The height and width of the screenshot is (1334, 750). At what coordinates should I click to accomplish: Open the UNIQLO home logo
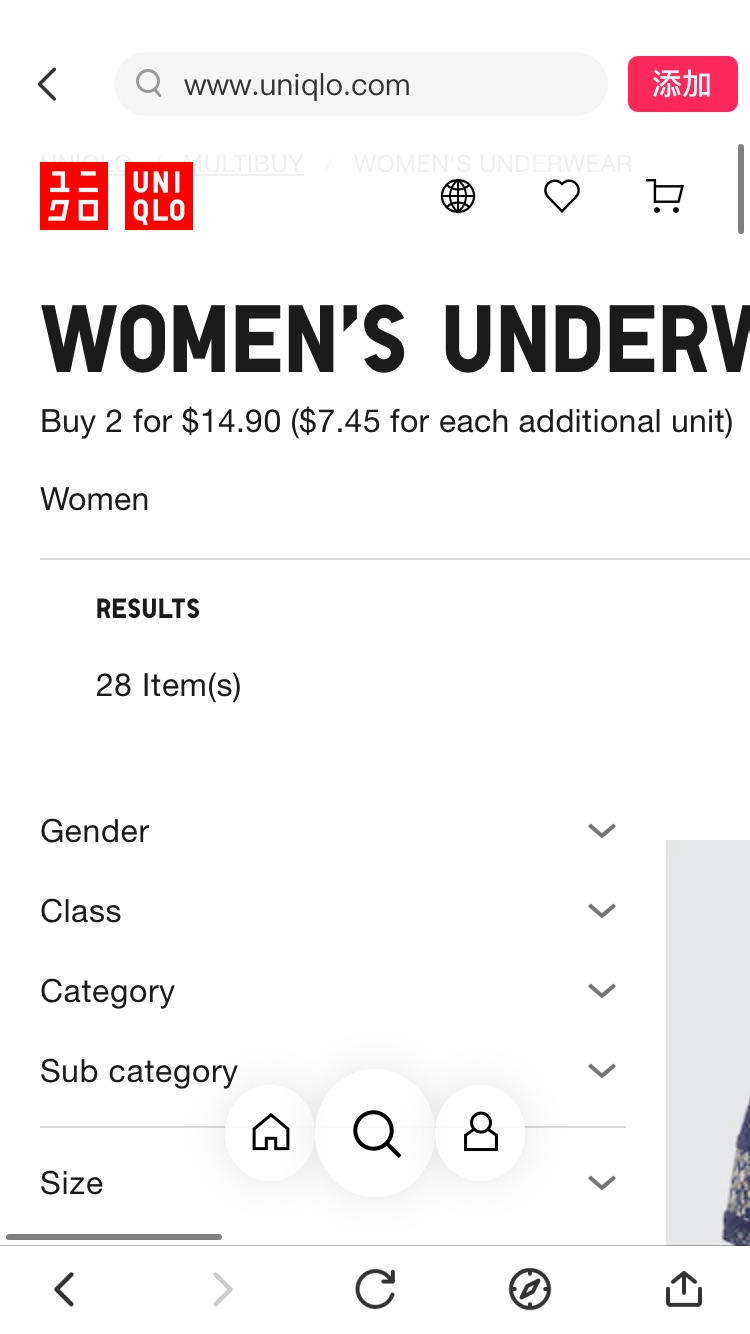tap(115, 196)
